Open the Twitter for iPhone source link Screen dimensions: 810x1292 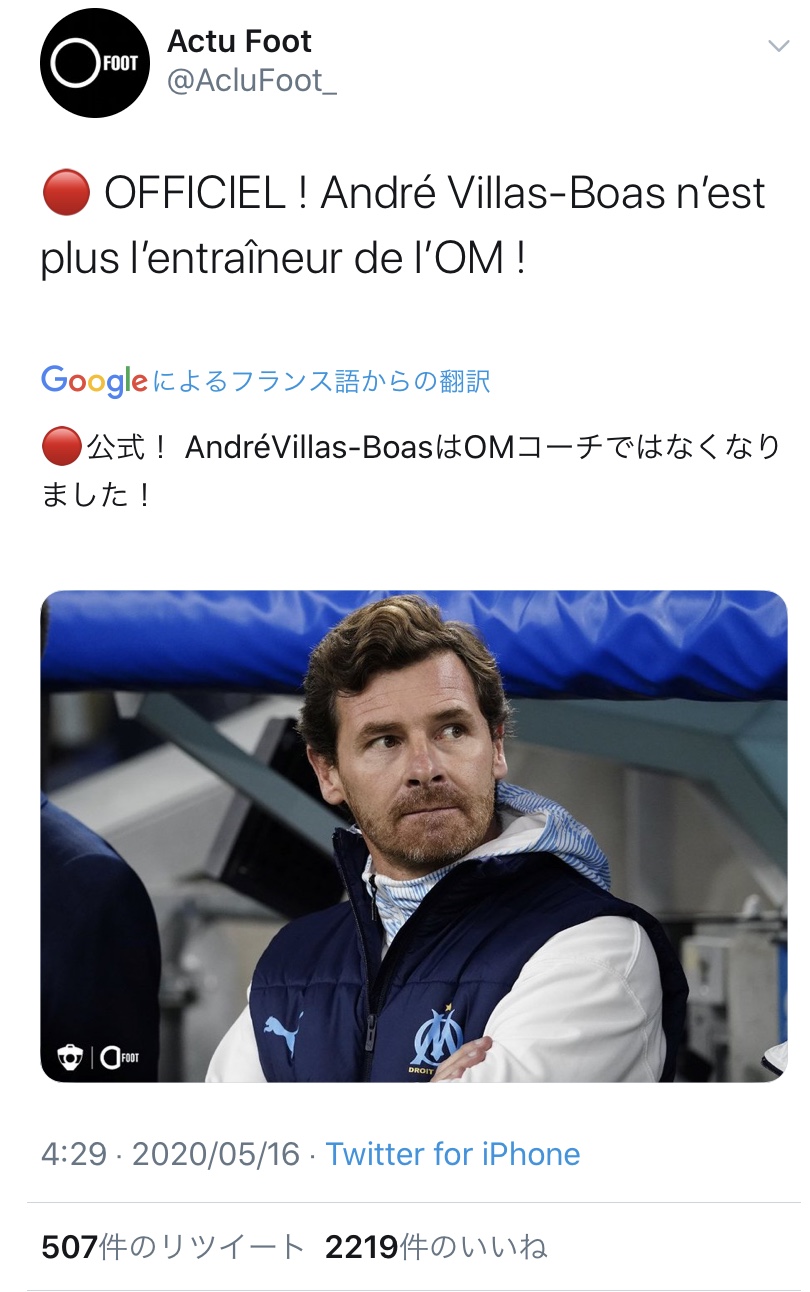453,1154
